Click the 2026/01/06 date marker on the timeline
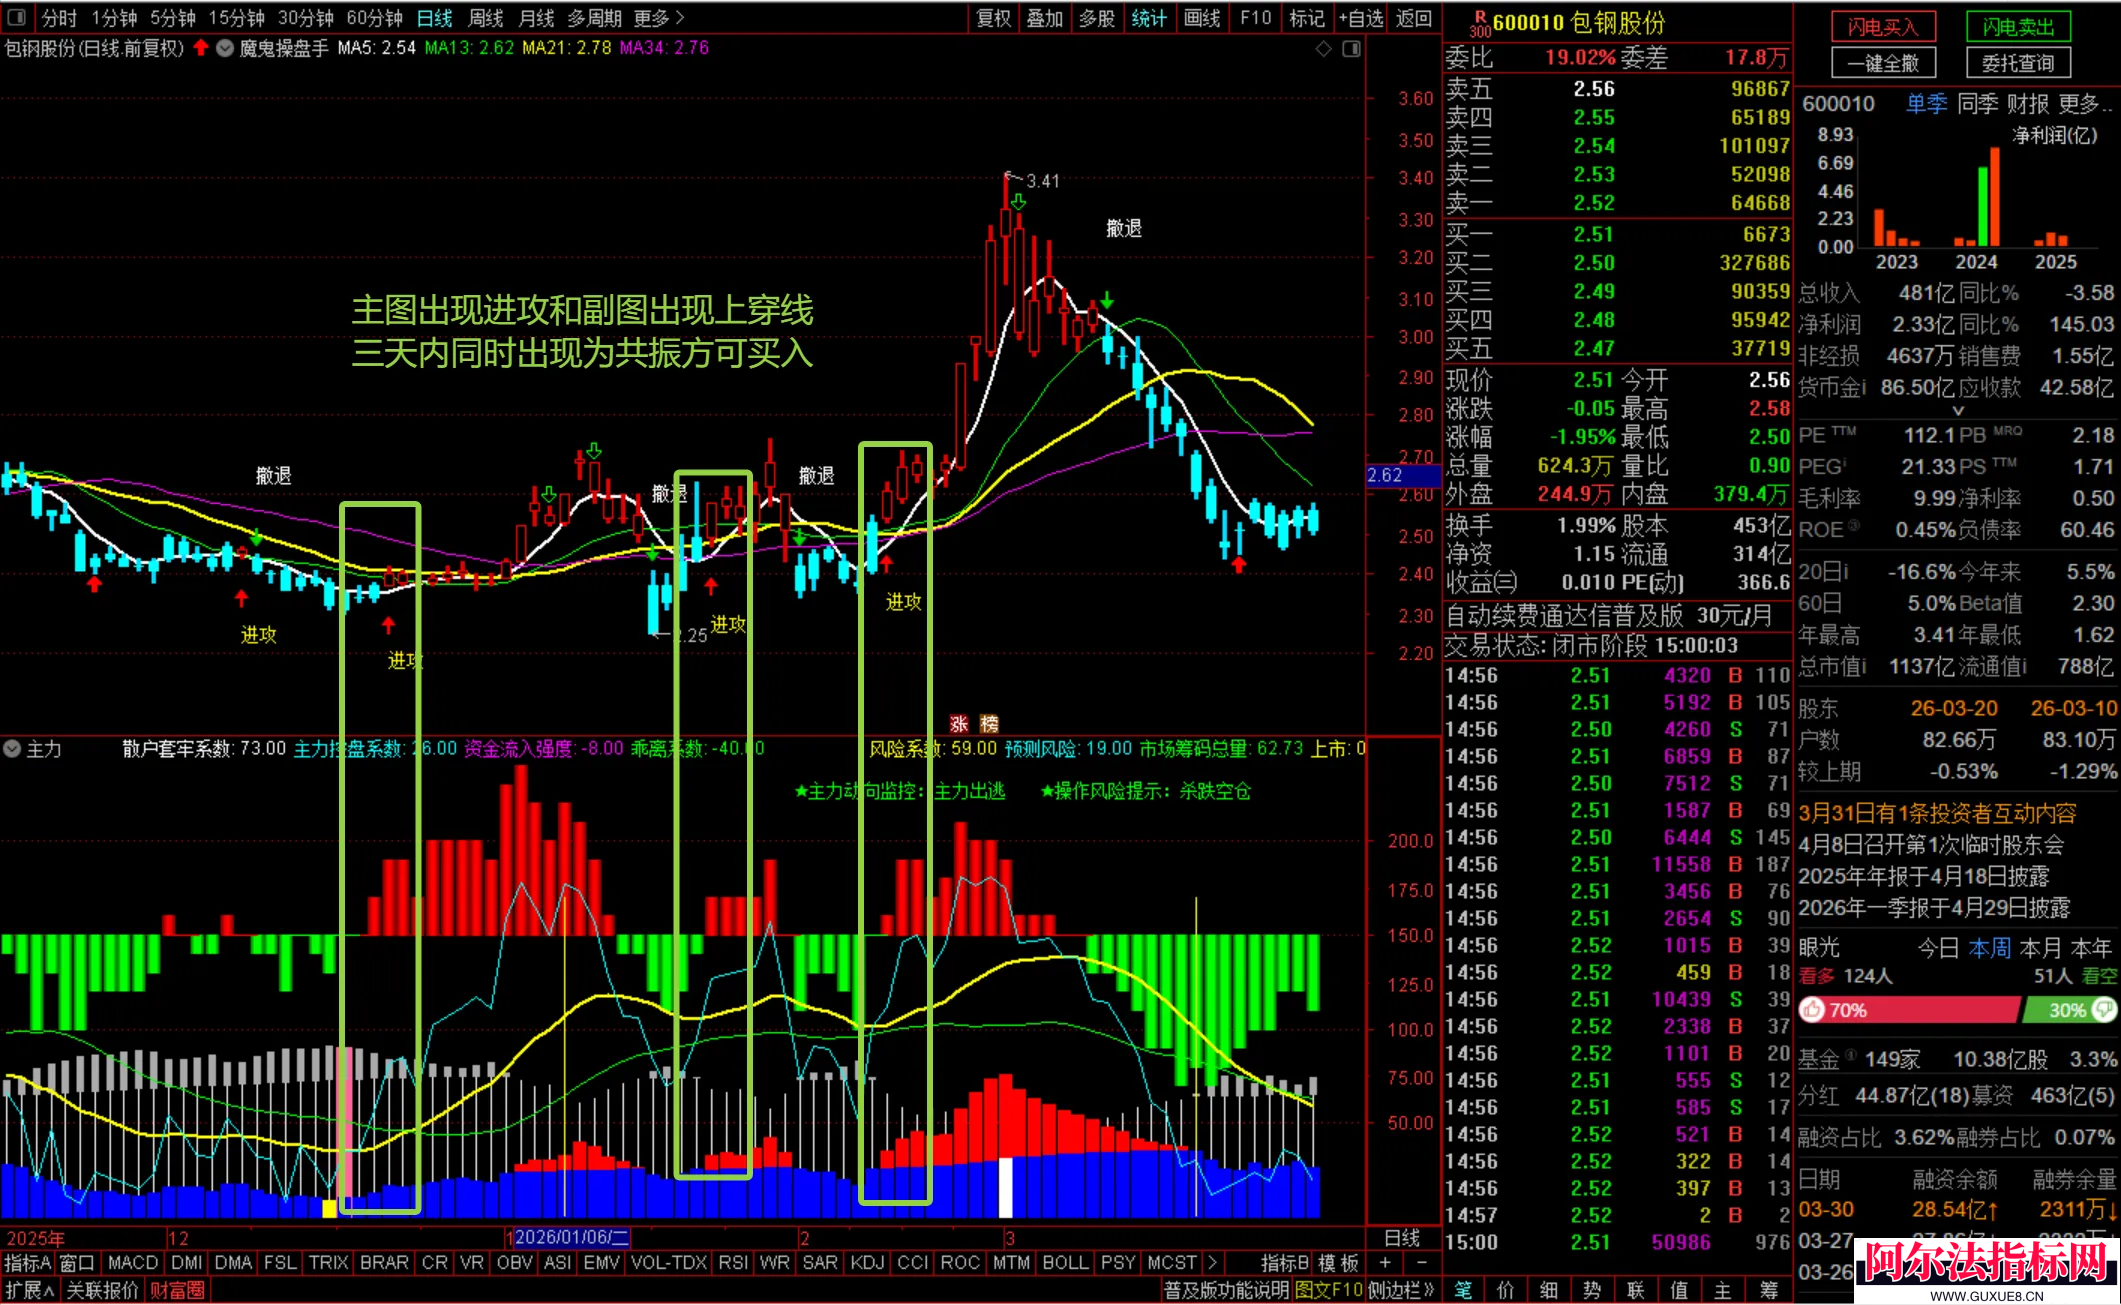 572,1237
